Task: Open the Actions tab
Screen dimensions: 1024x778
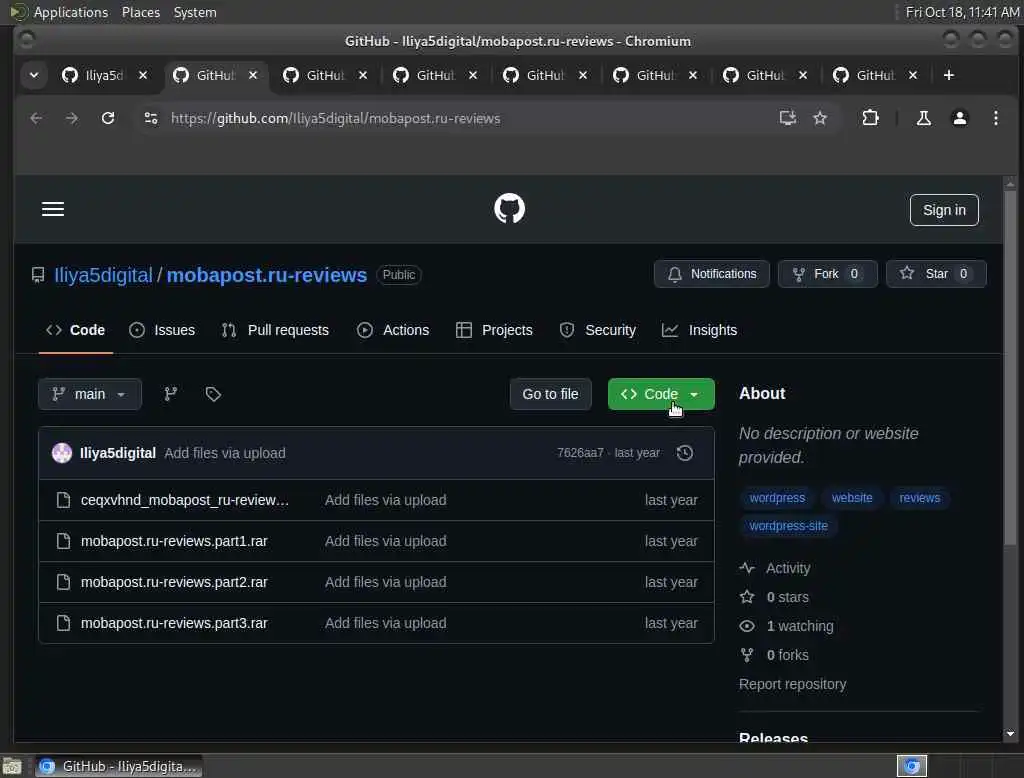Action: pos(393,330)
